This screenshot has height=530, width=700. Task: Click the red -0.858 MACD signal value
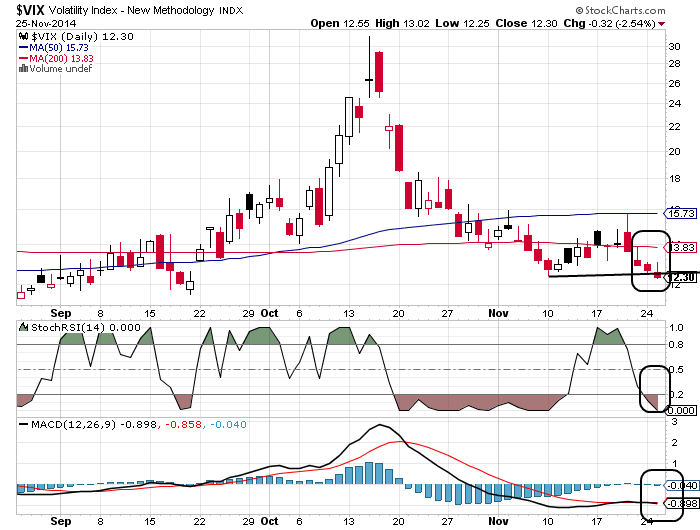tap(183, 424)
